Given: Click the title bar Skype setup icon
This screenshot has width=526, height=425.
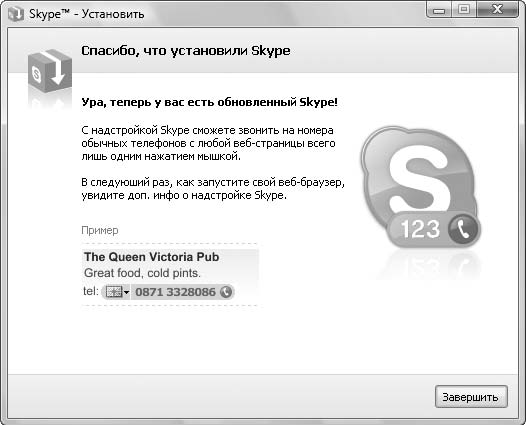Looking at the screenshot, I should pyautogui.click(x=15, y=14).
